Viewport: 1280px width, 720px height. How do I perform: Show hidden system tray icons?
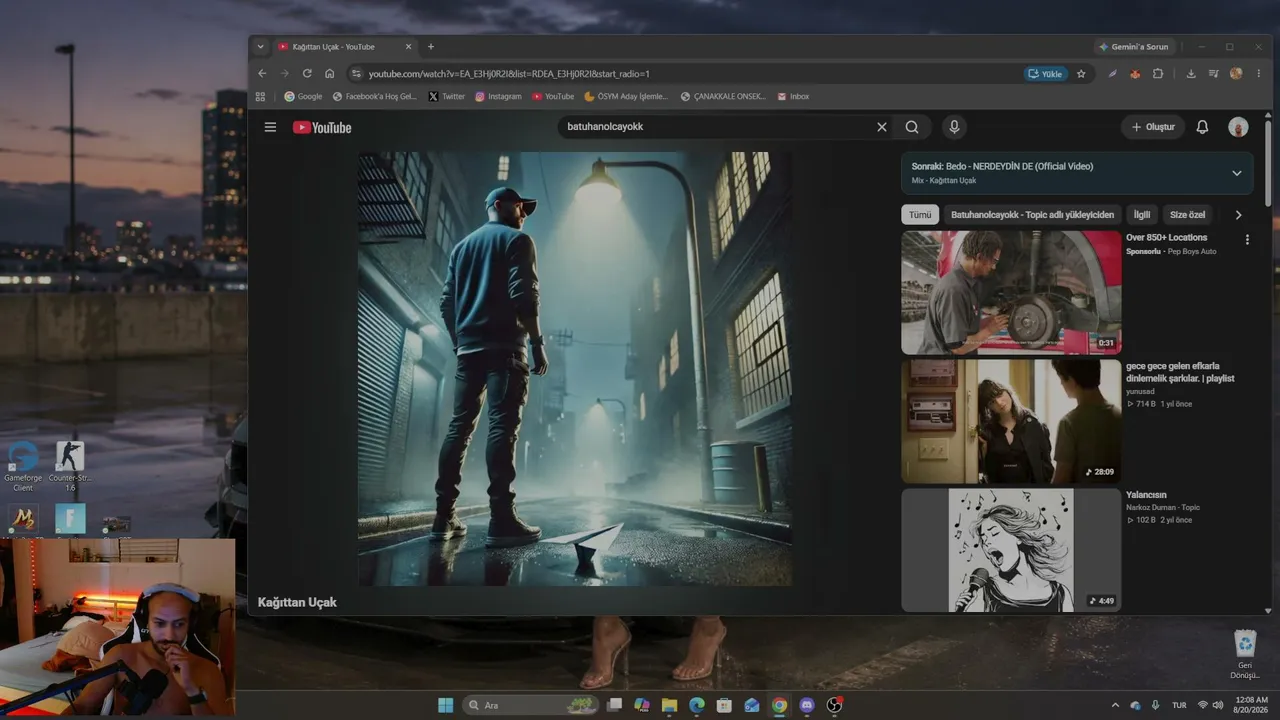click(x=1116, y=705)
